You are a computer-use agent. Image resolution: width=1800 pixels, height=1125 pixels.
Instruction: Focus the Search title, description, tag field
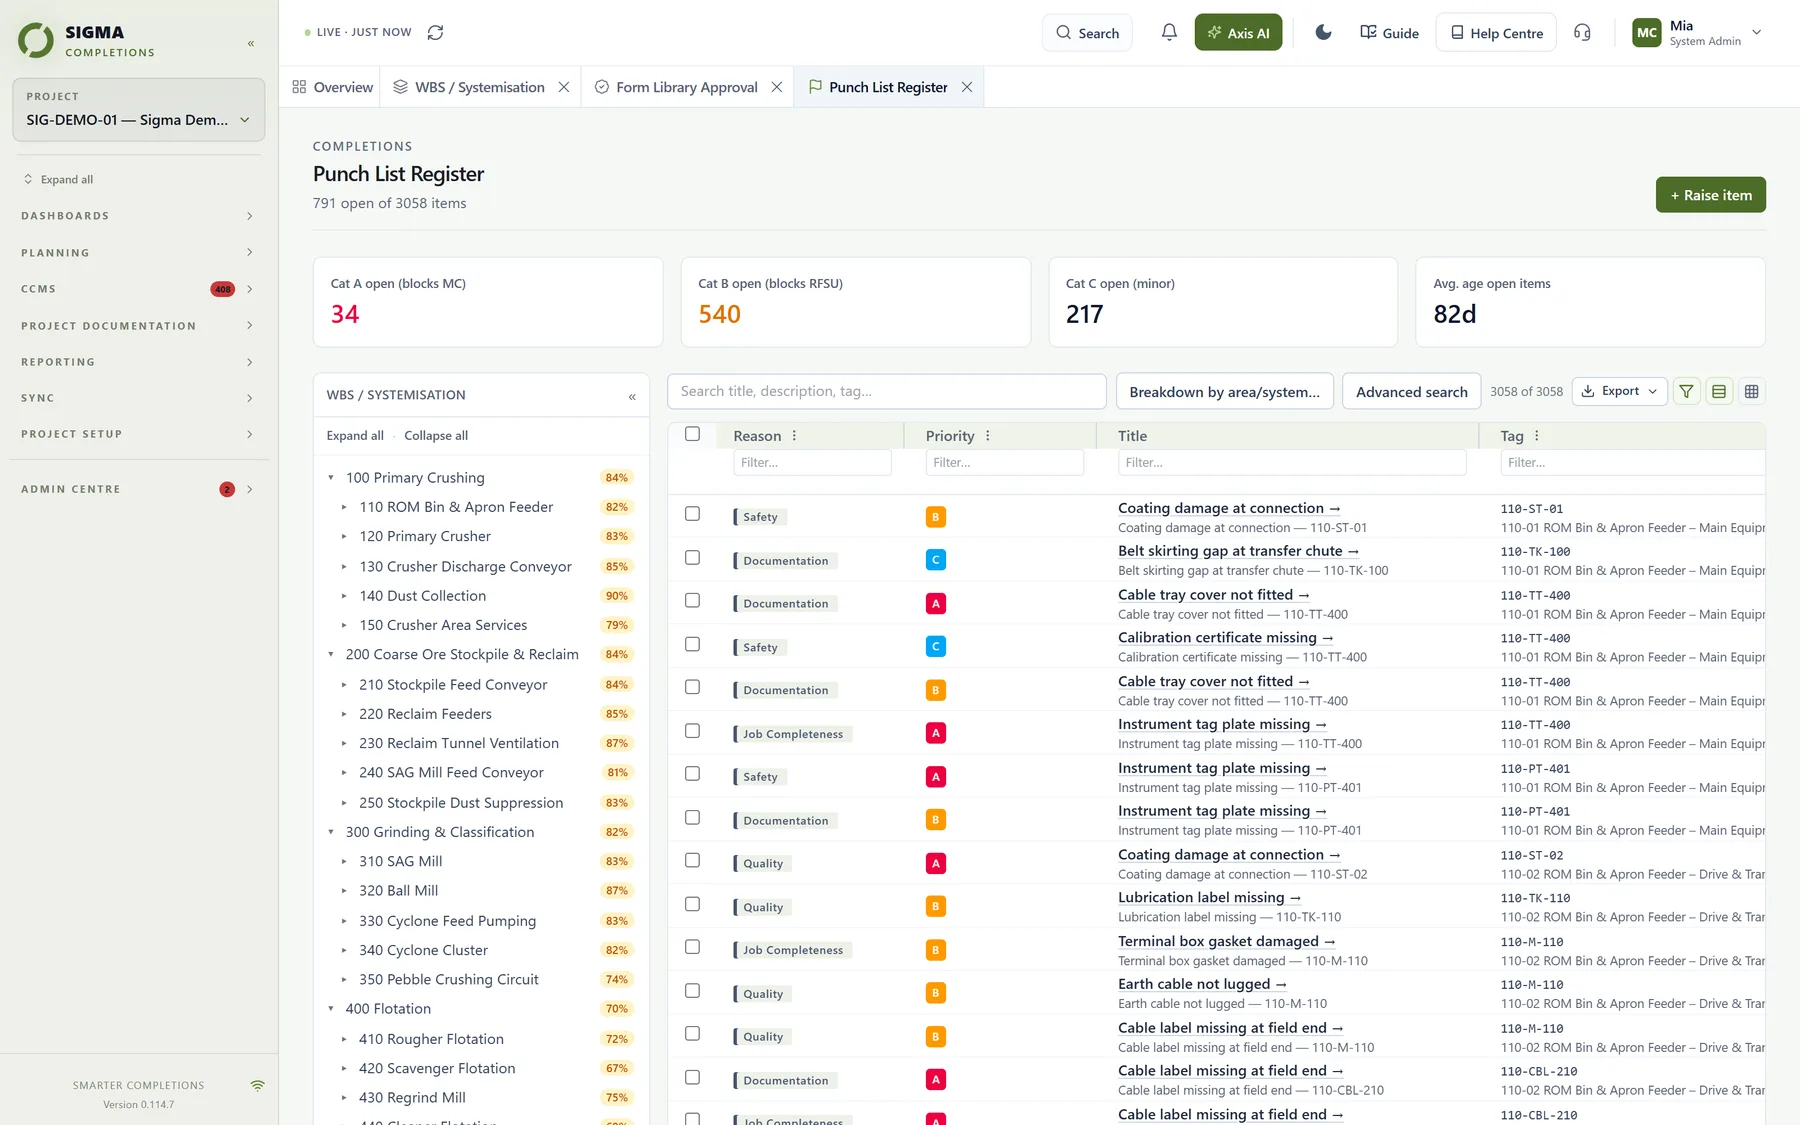pyautogui.click(x=887, y=391)
